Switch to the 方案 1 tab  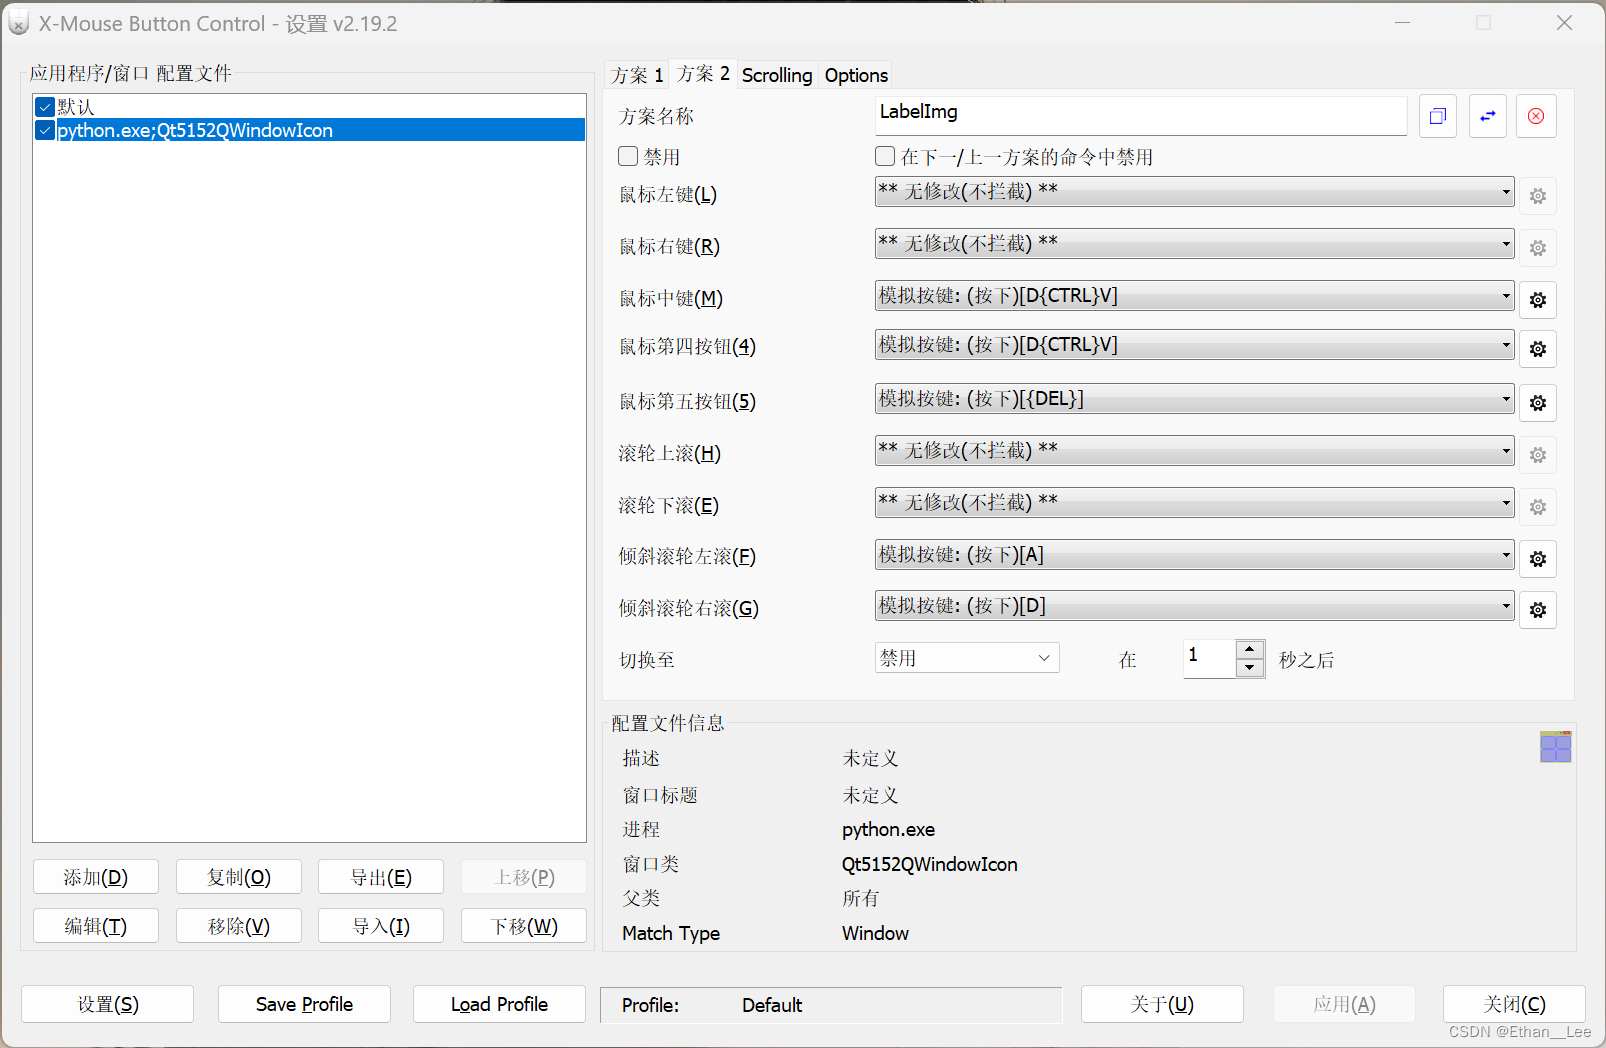pyautogui.click(x=637, y=75)
